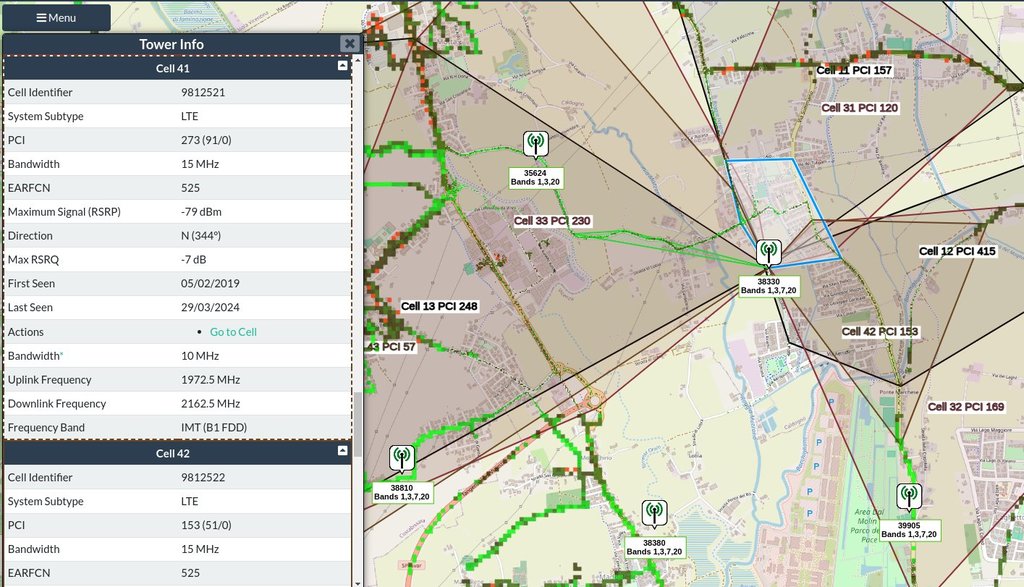Open the hamburger Menu button
The image size is (1024, 587).
coord(56,17)
